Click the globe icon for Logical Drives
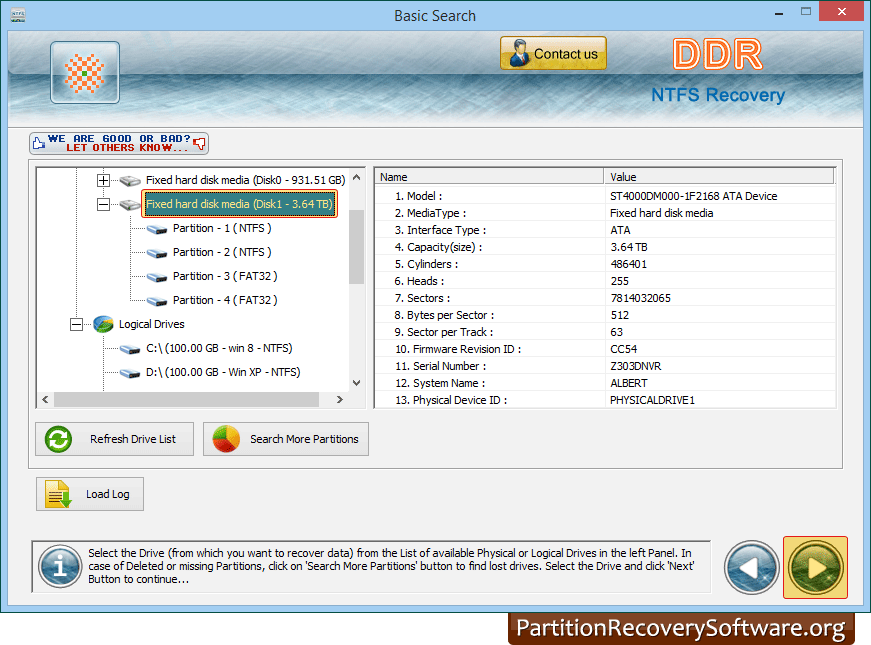Screen dimensions: 871x645 coord(103,324)
